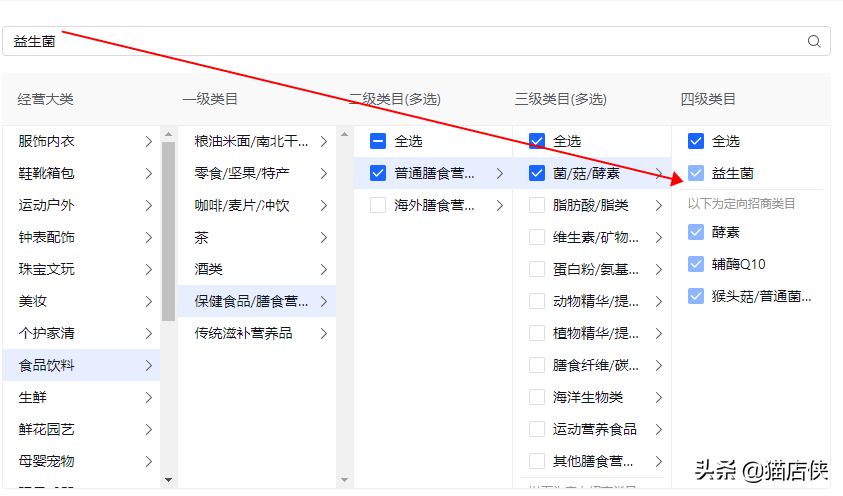Check the 植物精华/提... checkbox
Image resolution: width=843 pixels, height=496 pixels.
[537, 333]
